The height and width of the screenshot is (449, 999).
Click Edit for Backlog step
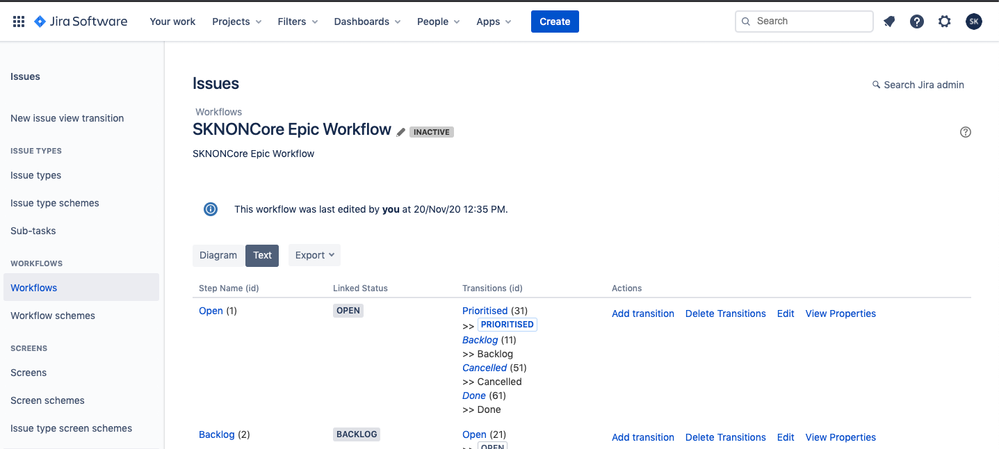[786, 438]
